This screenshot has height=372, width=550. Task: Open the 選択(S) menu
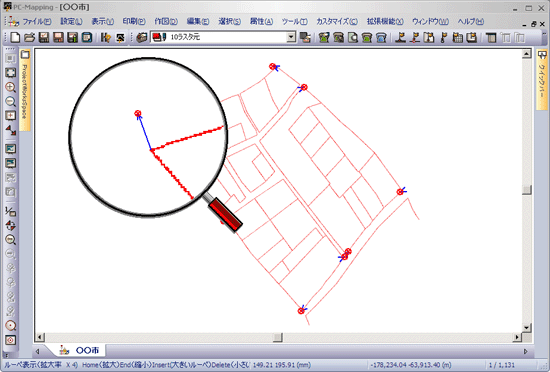pyautogui.click(x=229, y=22)
